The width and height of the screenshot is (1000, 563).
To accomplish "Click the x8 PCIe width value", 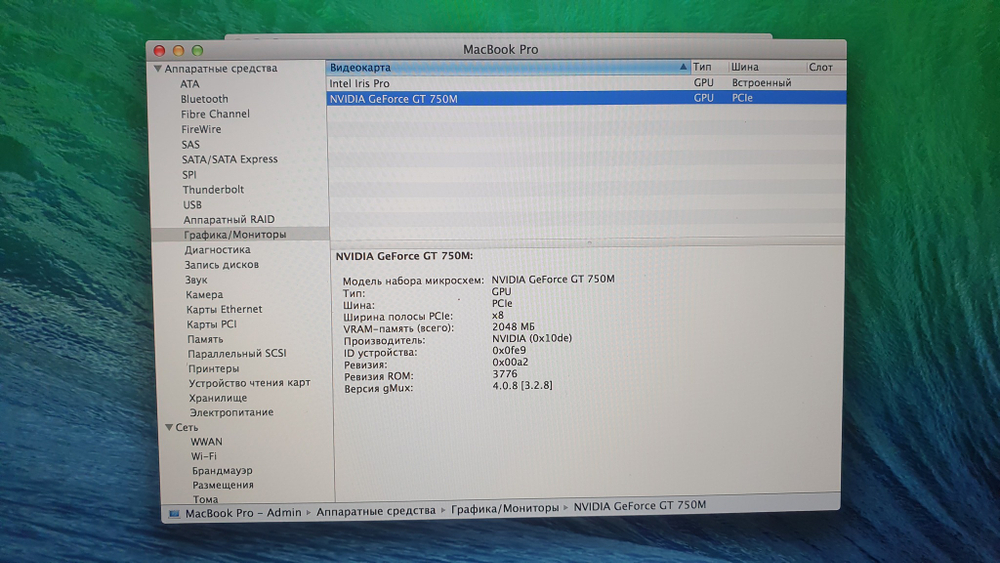I will pyautogui.click(x=498, y=315).
